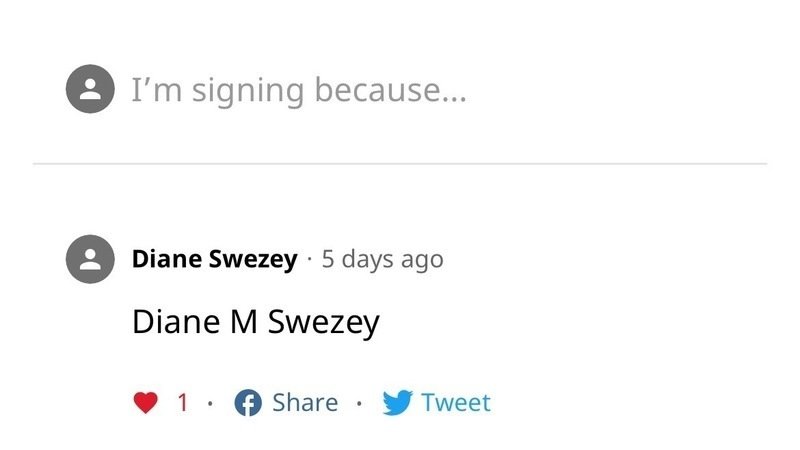Screen dimensions: 800x450
Task: Click the horizontal divider under the input
Action: click(x=400, y=163)
